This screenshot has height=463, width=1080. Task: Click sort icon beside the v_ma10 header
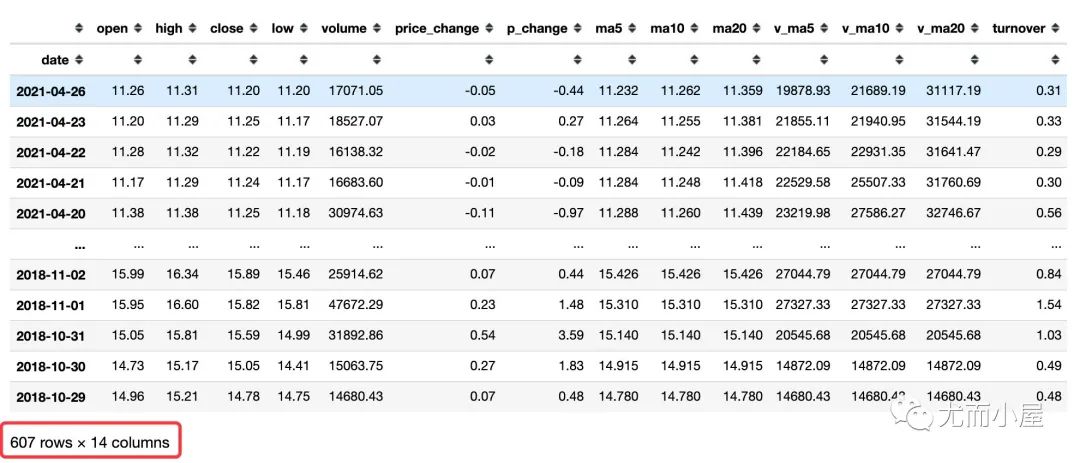(x=900, y=28)
